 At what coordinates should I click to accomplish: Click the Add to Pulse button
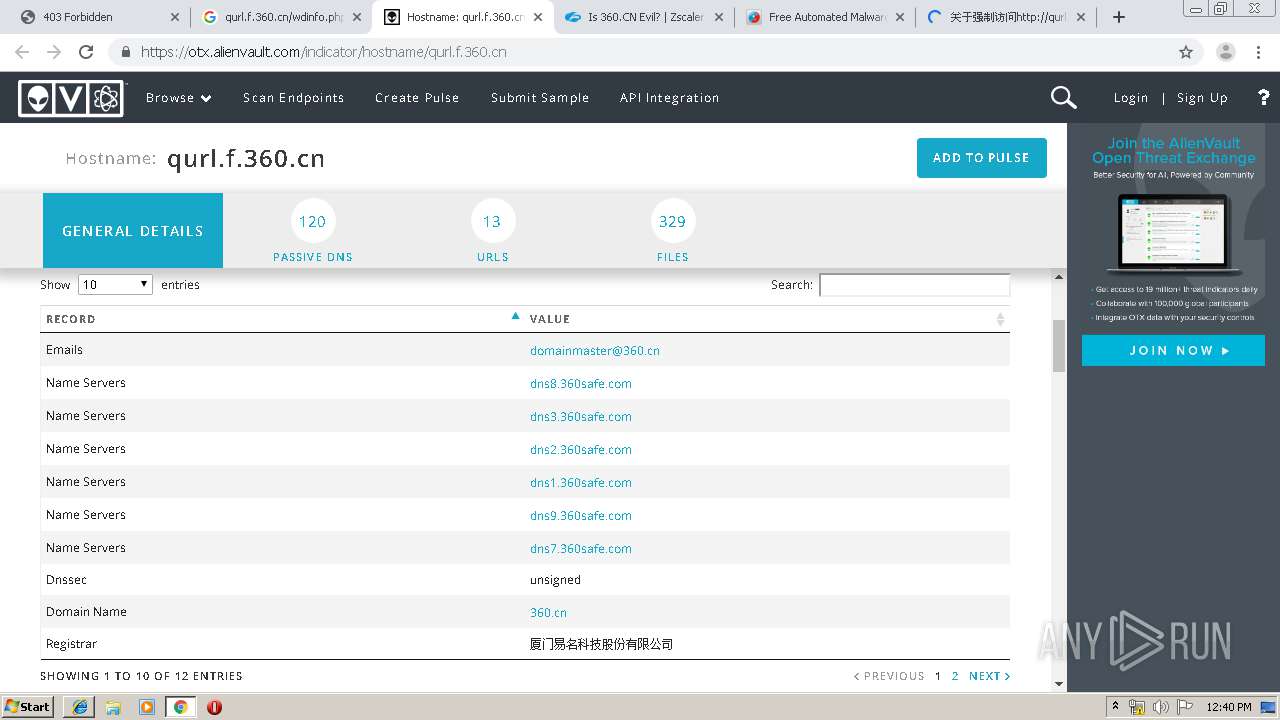click(x=981, y=158)
